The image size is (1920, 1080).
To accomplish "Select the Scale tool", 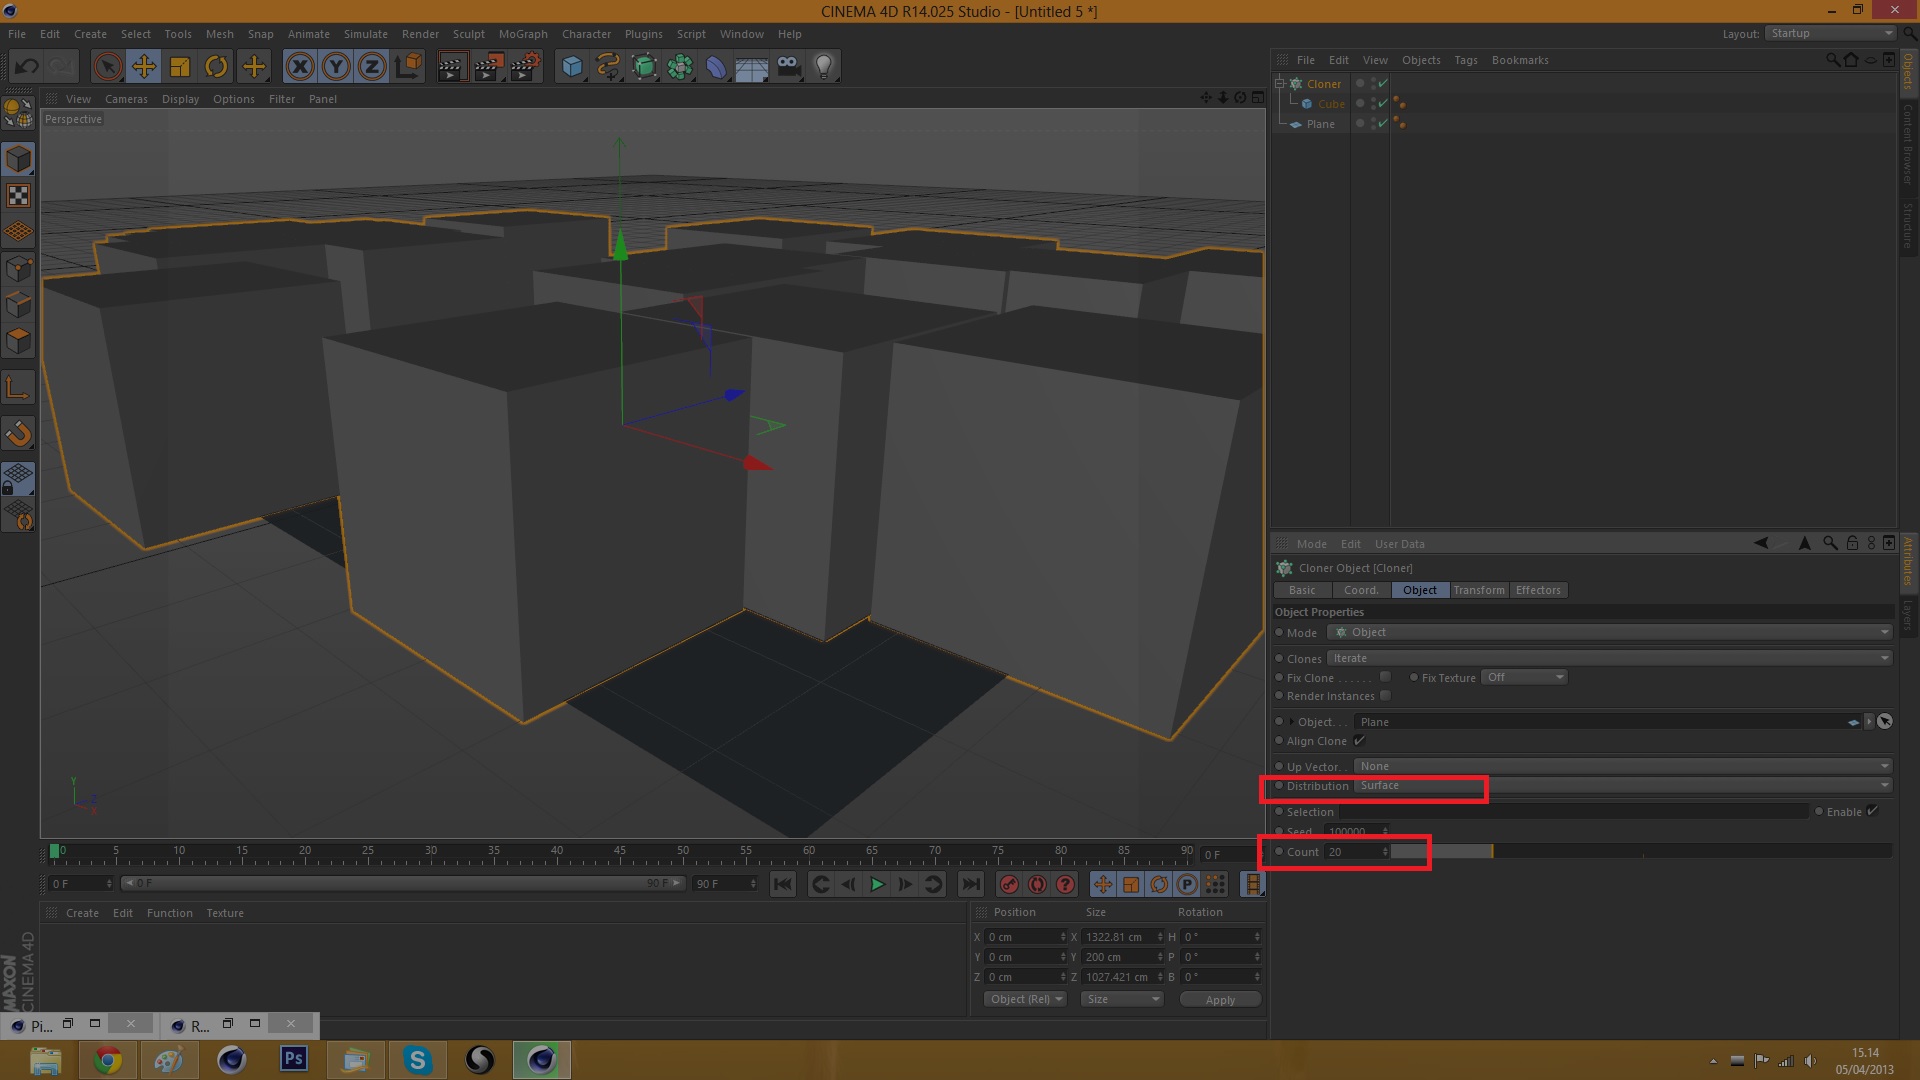I will point(180,67).
